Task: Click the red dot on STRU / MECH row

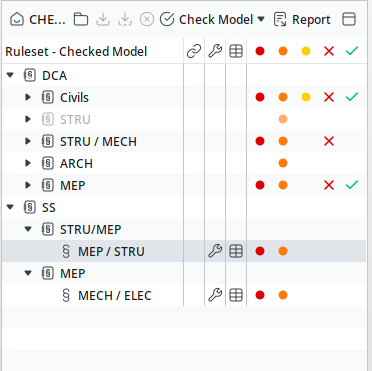Action: click(260, 141)
